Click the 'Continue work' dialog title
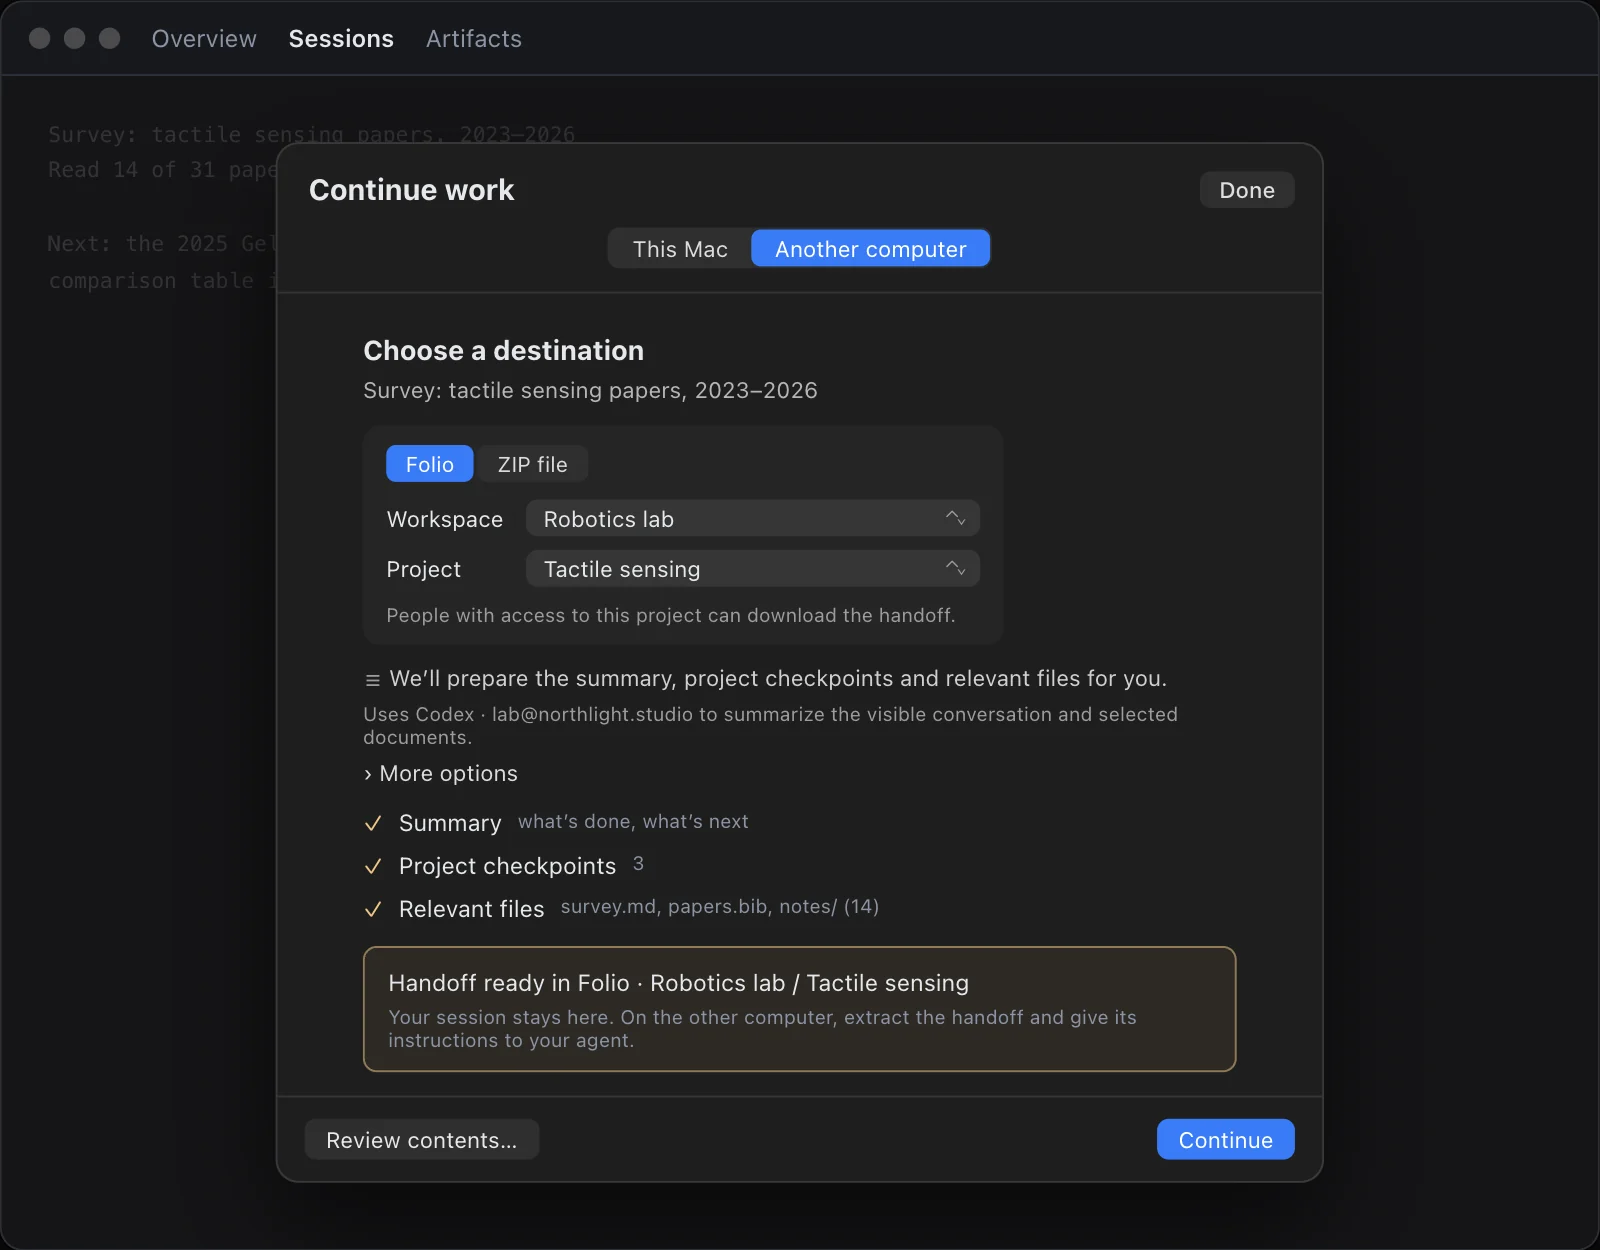 (411, 190)
